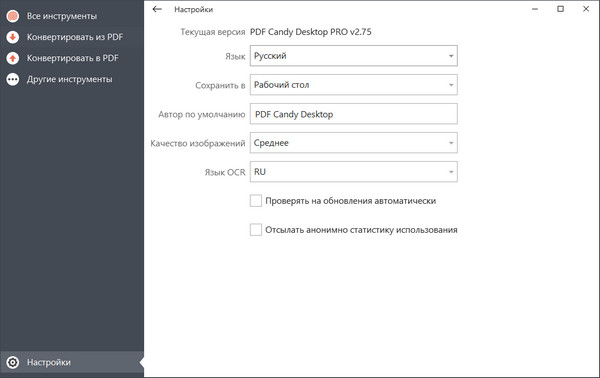This screenshot has height=378, width=600.
Task: Click the Other tools ellipsis icon
Action: click(13, 79)
